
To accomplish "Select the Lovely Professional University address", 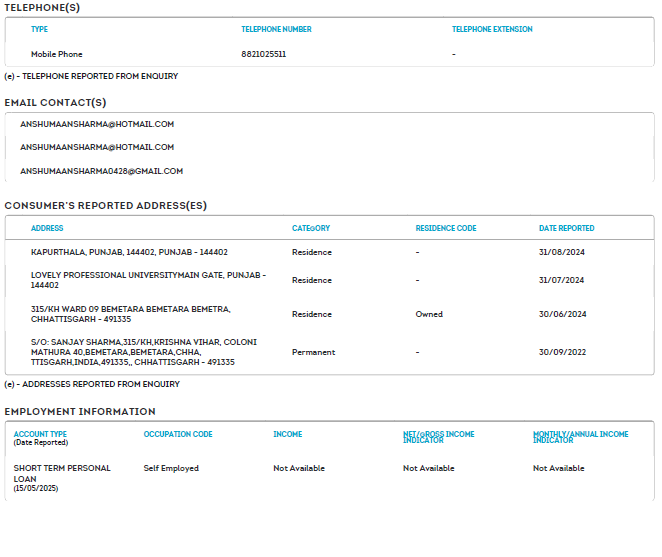I will click(x=148, y=279).
